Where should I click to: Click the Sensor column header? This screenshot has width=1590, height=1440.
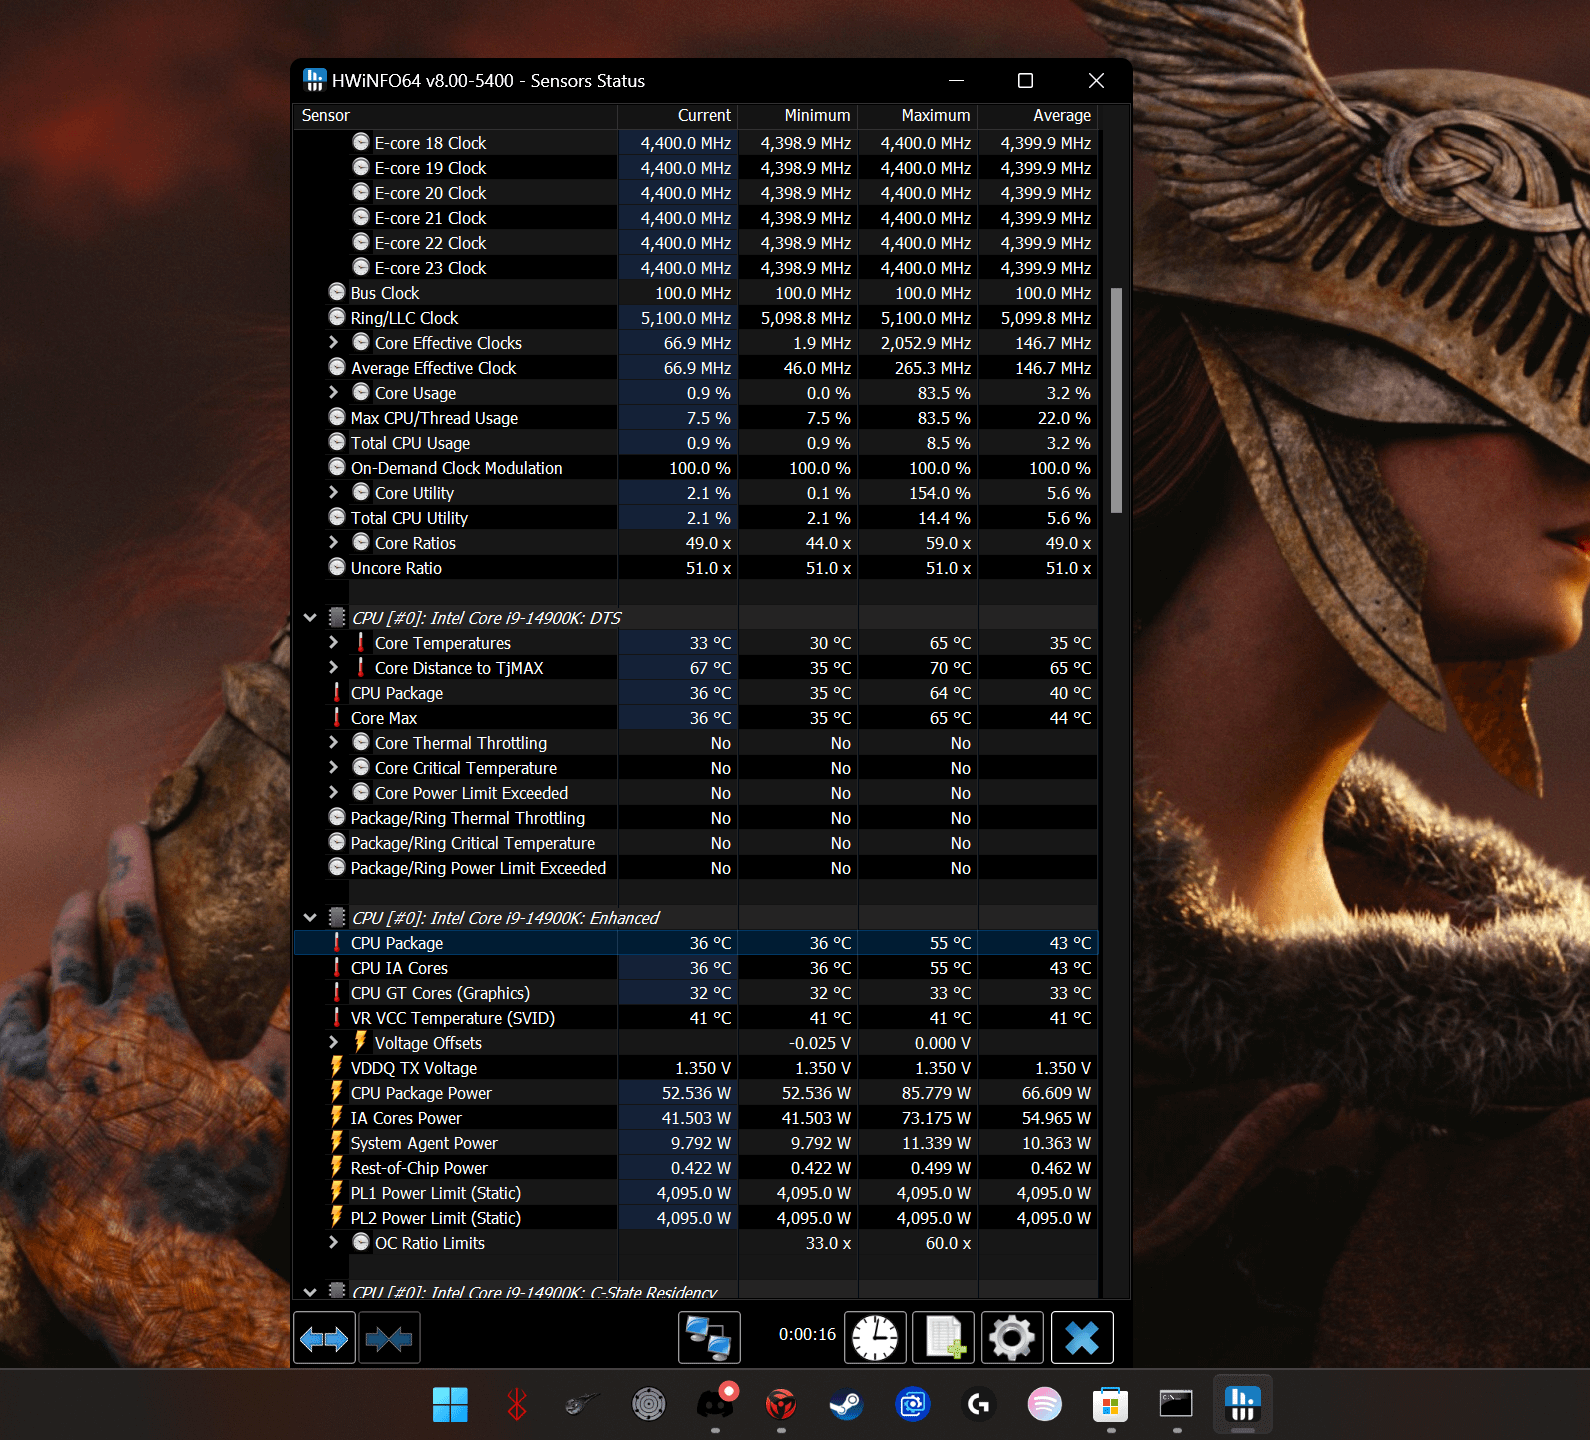(x=455, y=116)
